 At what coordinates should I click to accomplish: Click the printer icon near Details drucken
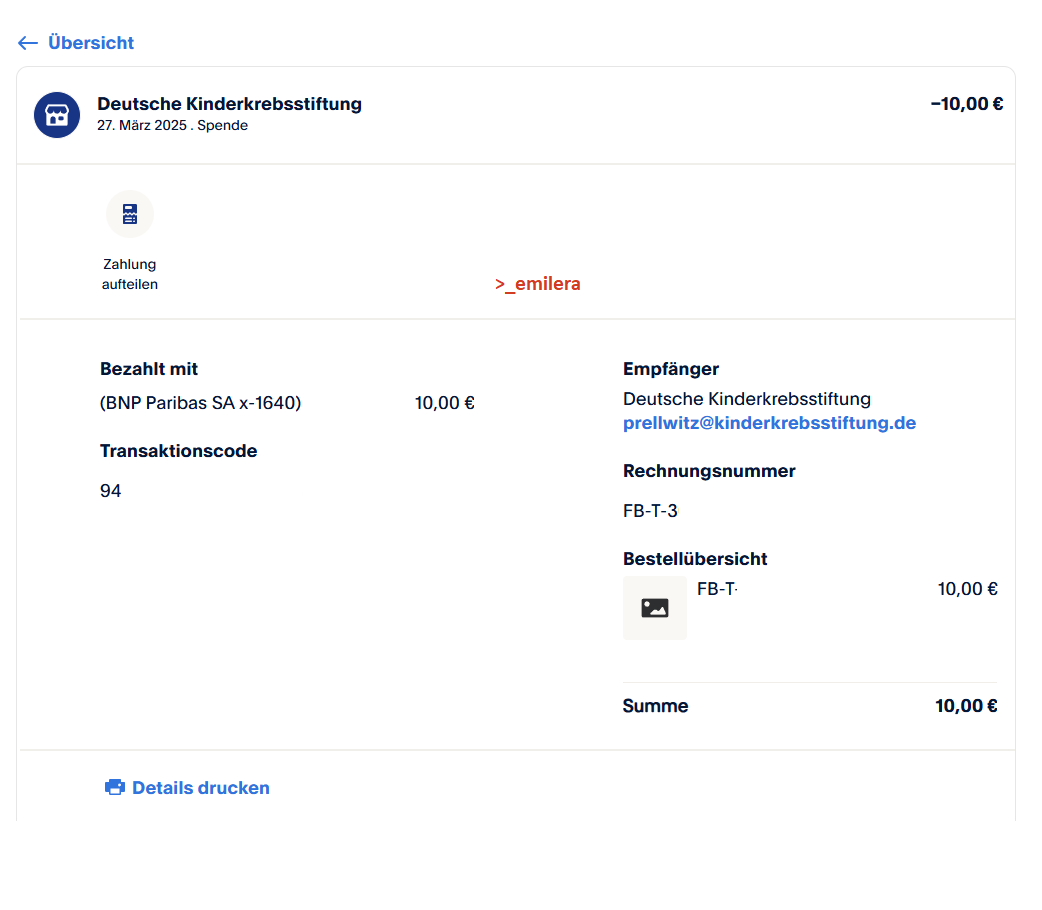[115, 788]
